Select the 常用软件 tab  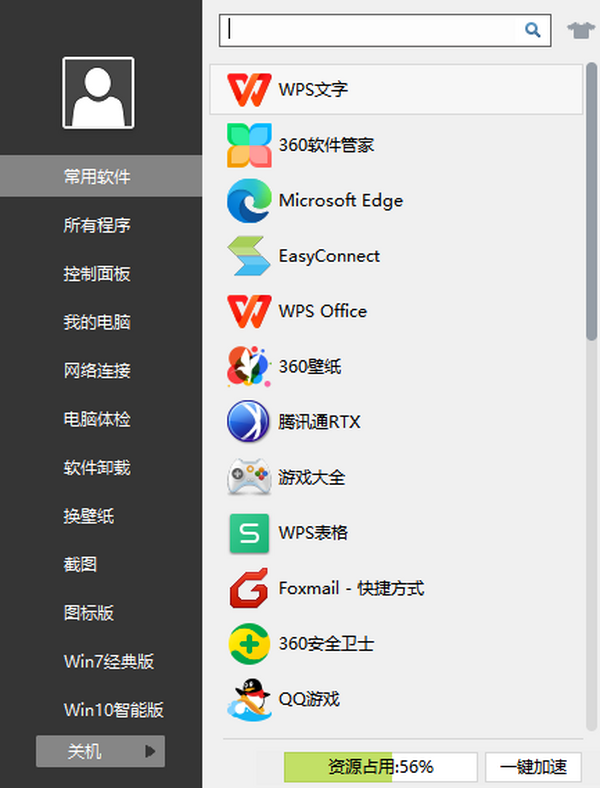coord(101,176)
